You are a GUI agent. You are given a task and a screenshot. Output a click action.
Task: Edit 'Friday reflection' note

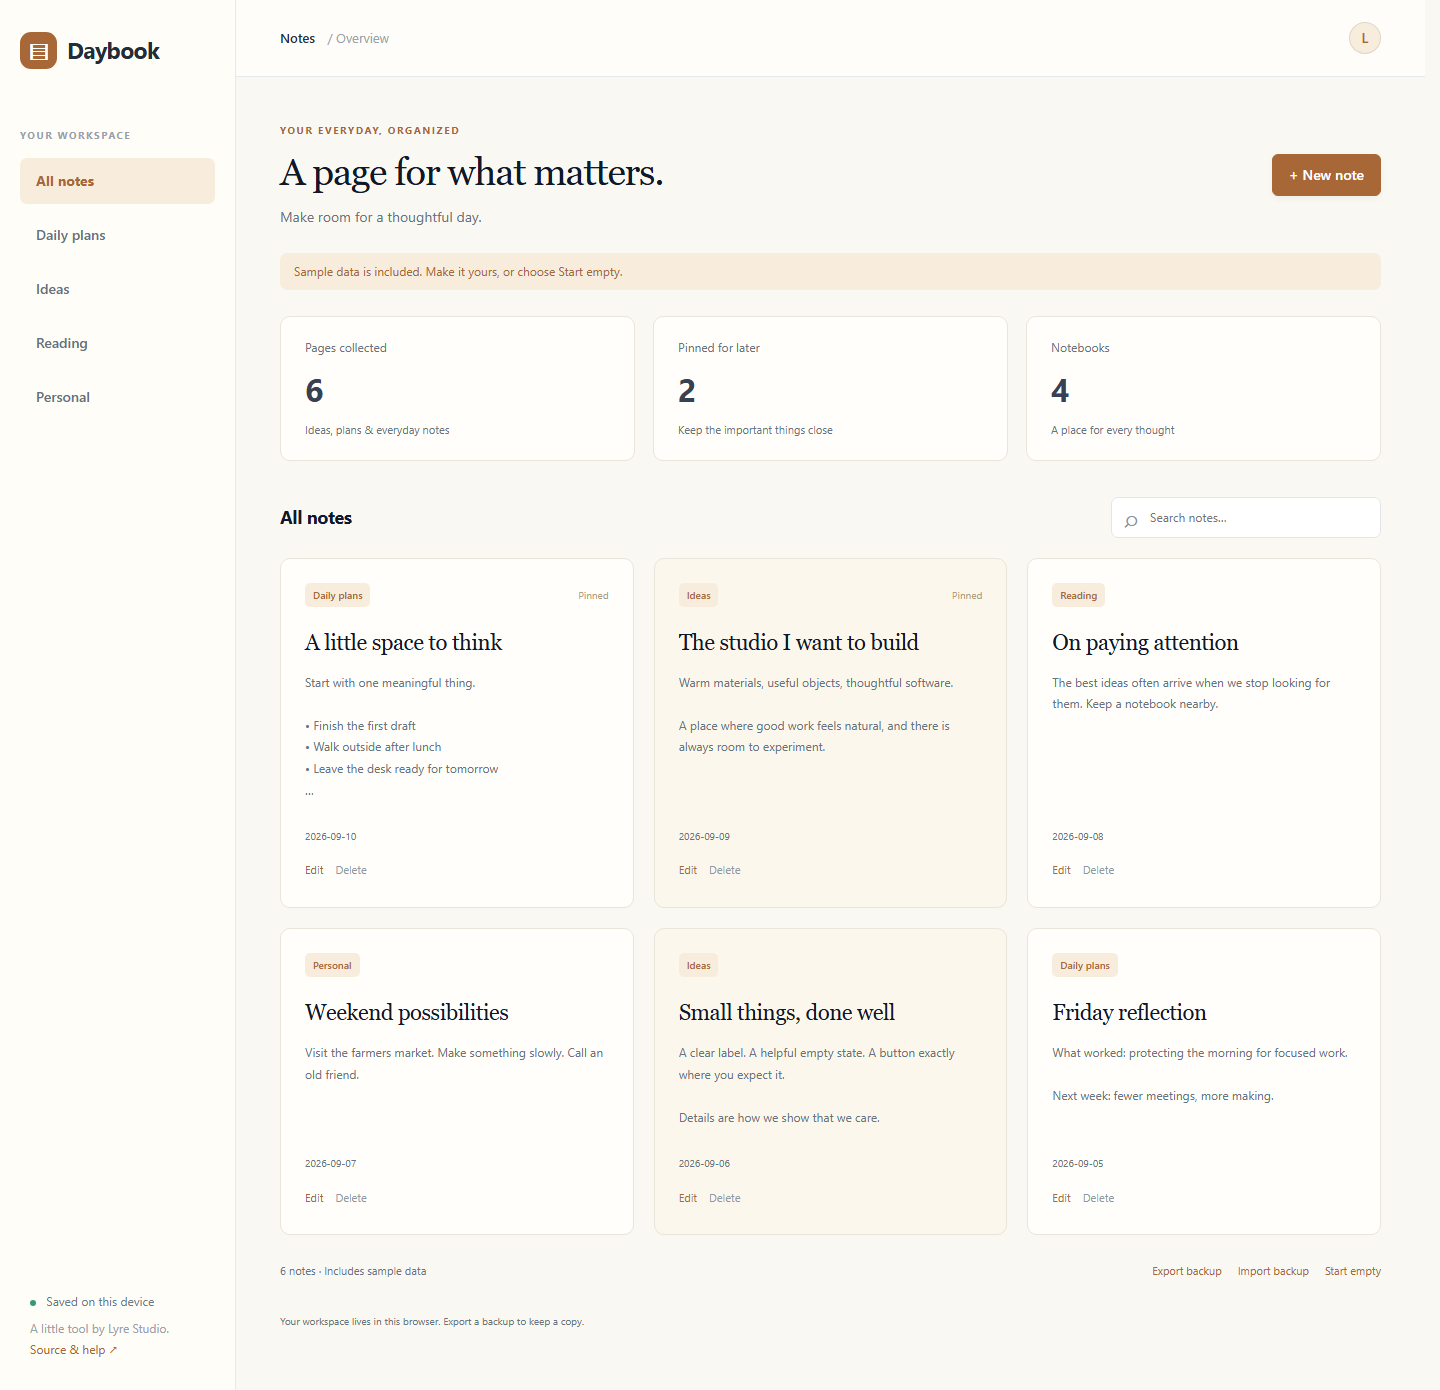pos(1061,1198)
